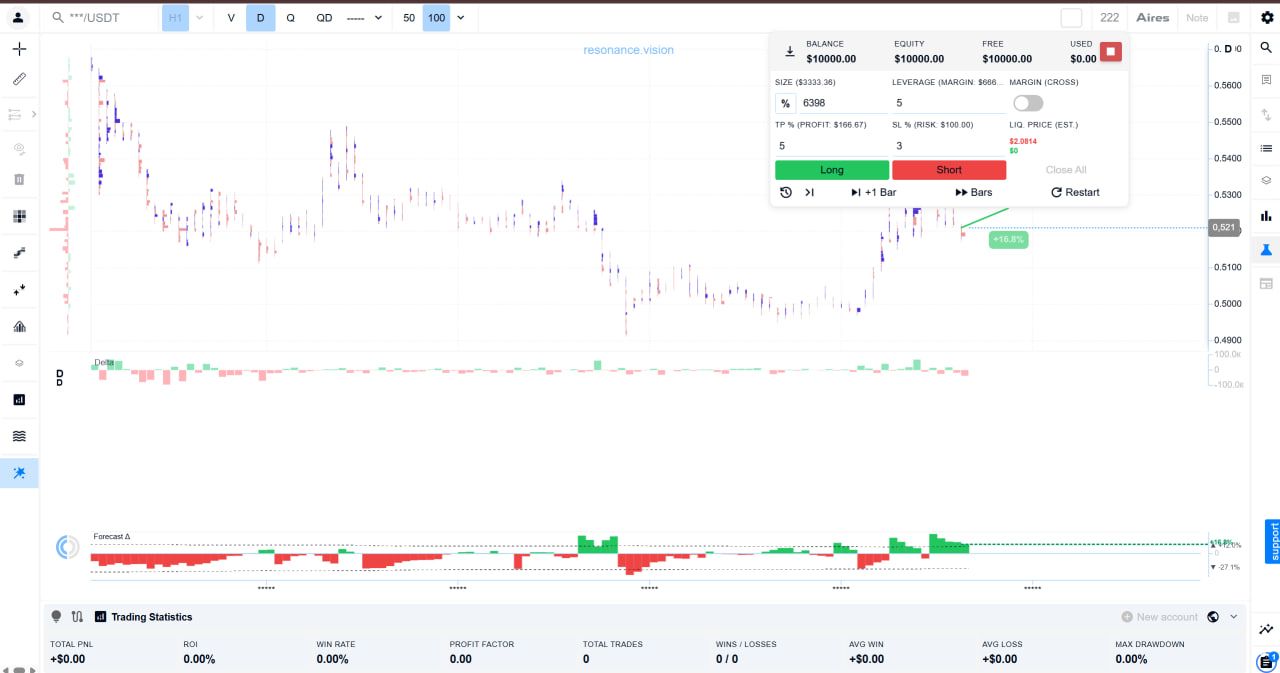Collapse the Trading Statistics panel chevron
The image size is (1280, 673).
coord(1234,617)
